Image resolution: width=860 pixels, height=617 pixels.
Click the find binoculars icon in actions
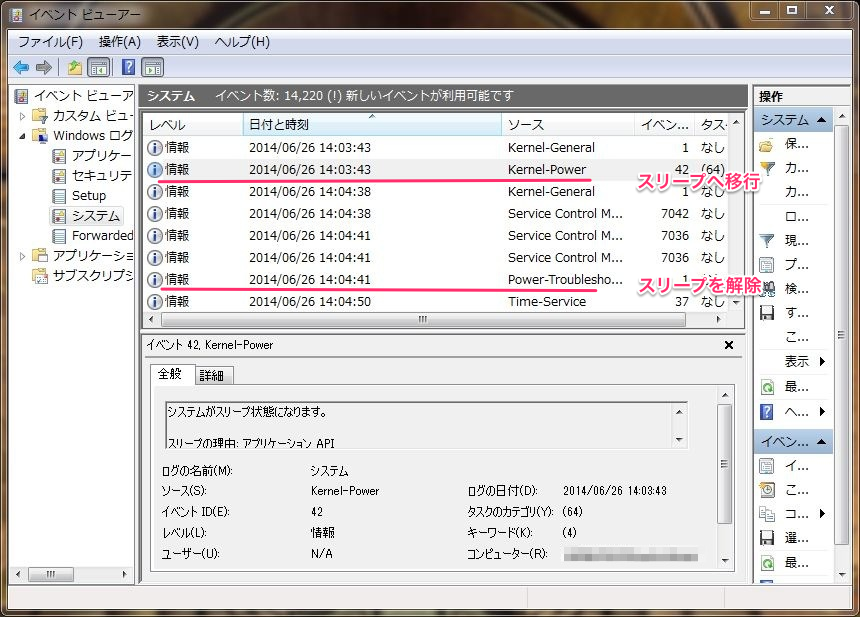[768, 288]
